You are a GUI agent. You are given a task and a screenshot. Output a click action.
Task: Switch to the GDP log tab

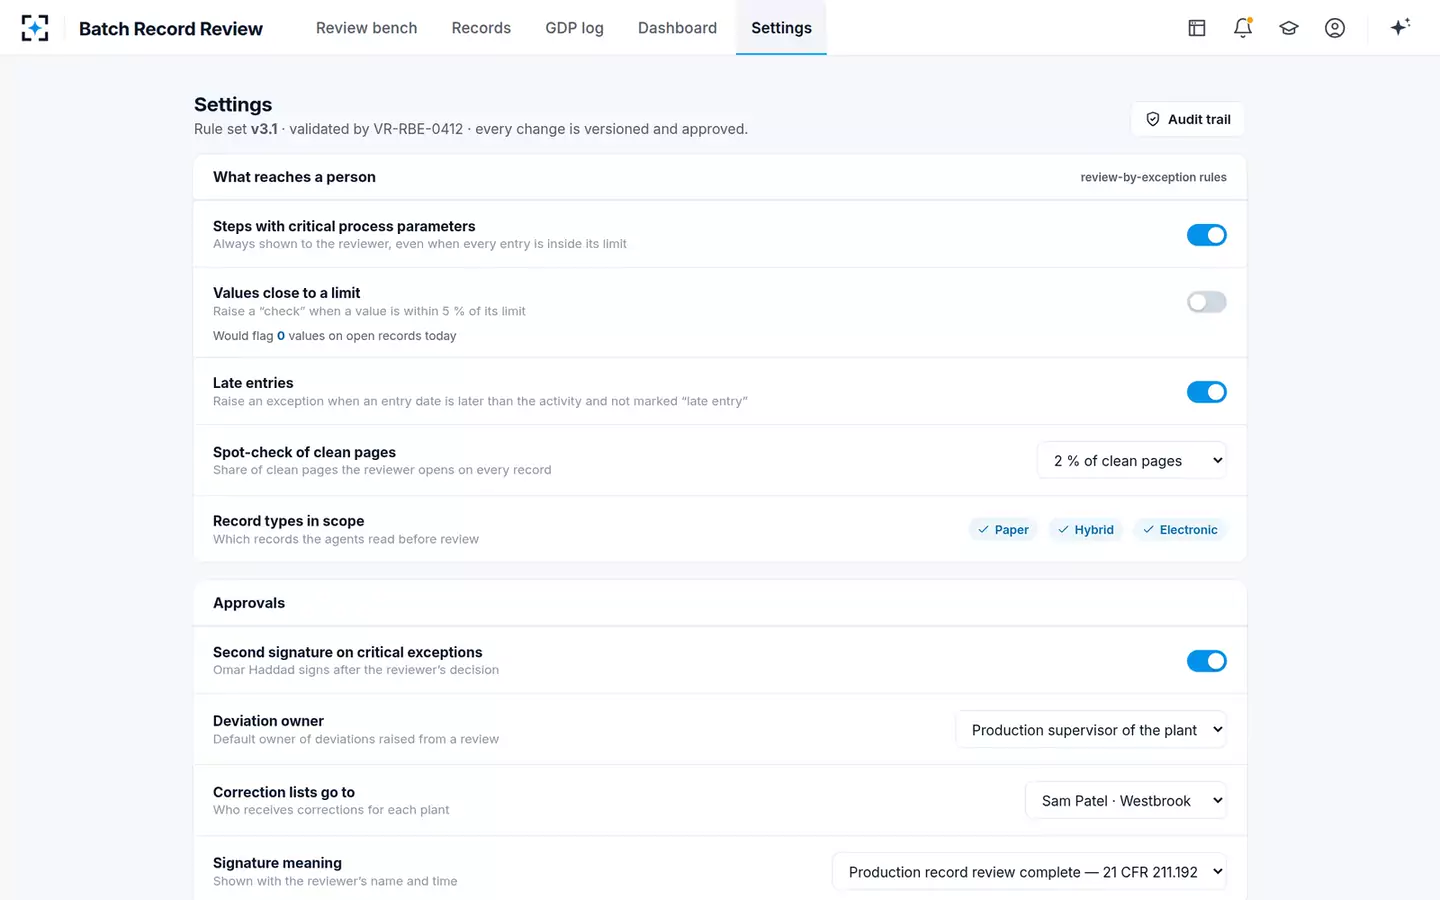[574, 28]
